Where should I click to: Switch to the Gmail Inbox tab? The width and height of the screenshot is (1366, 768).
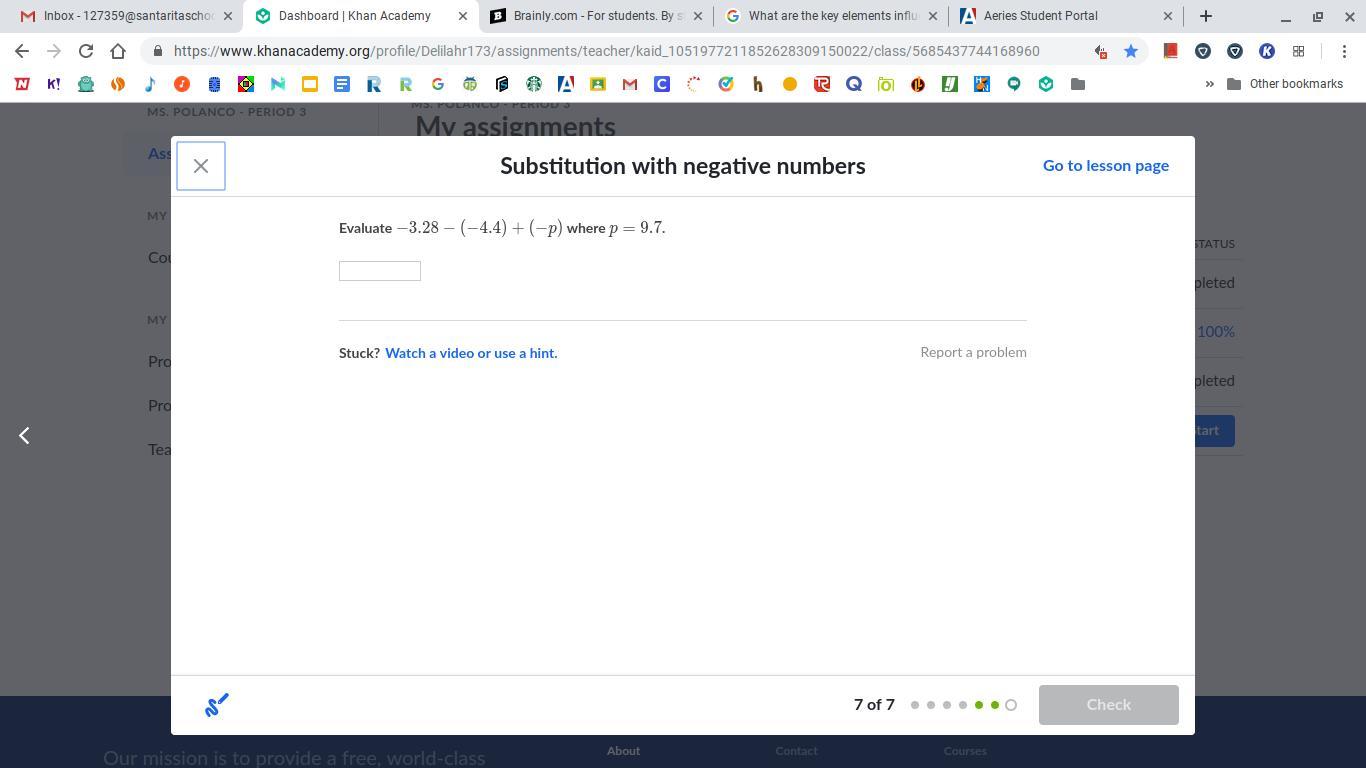(x=126, y=16)
